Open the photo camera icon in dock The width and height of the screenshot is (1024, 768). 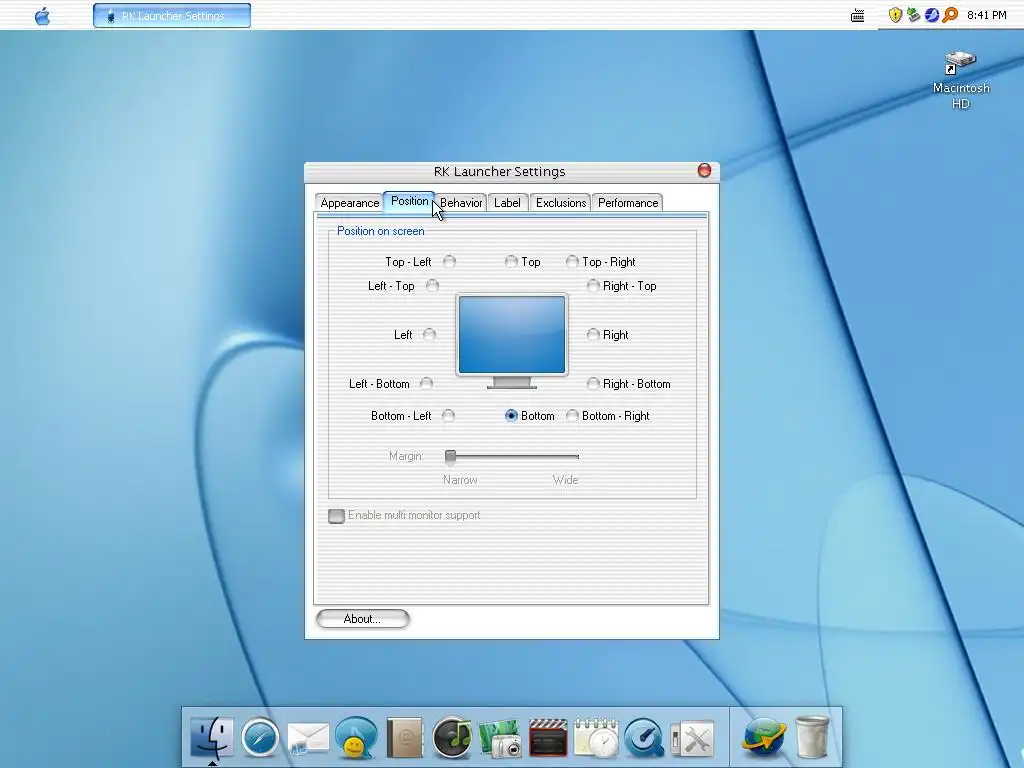(500, 738)
